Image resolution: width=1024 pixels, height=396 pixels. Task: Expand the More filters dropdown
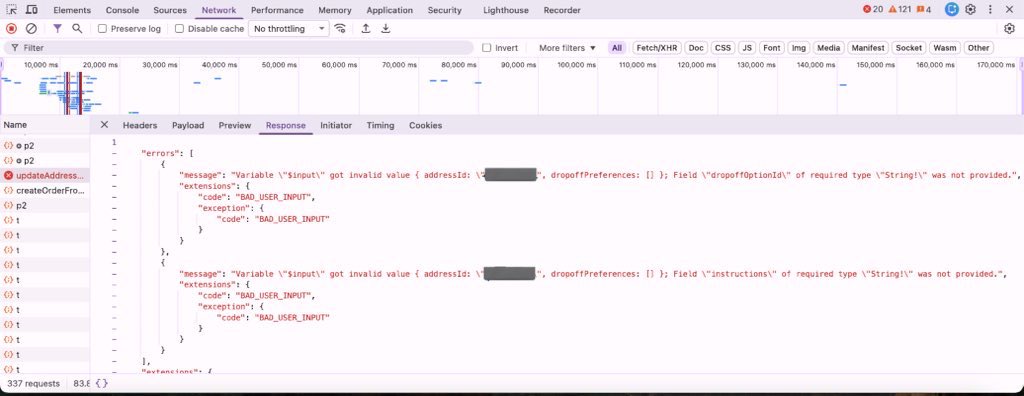tap(567, 48)
